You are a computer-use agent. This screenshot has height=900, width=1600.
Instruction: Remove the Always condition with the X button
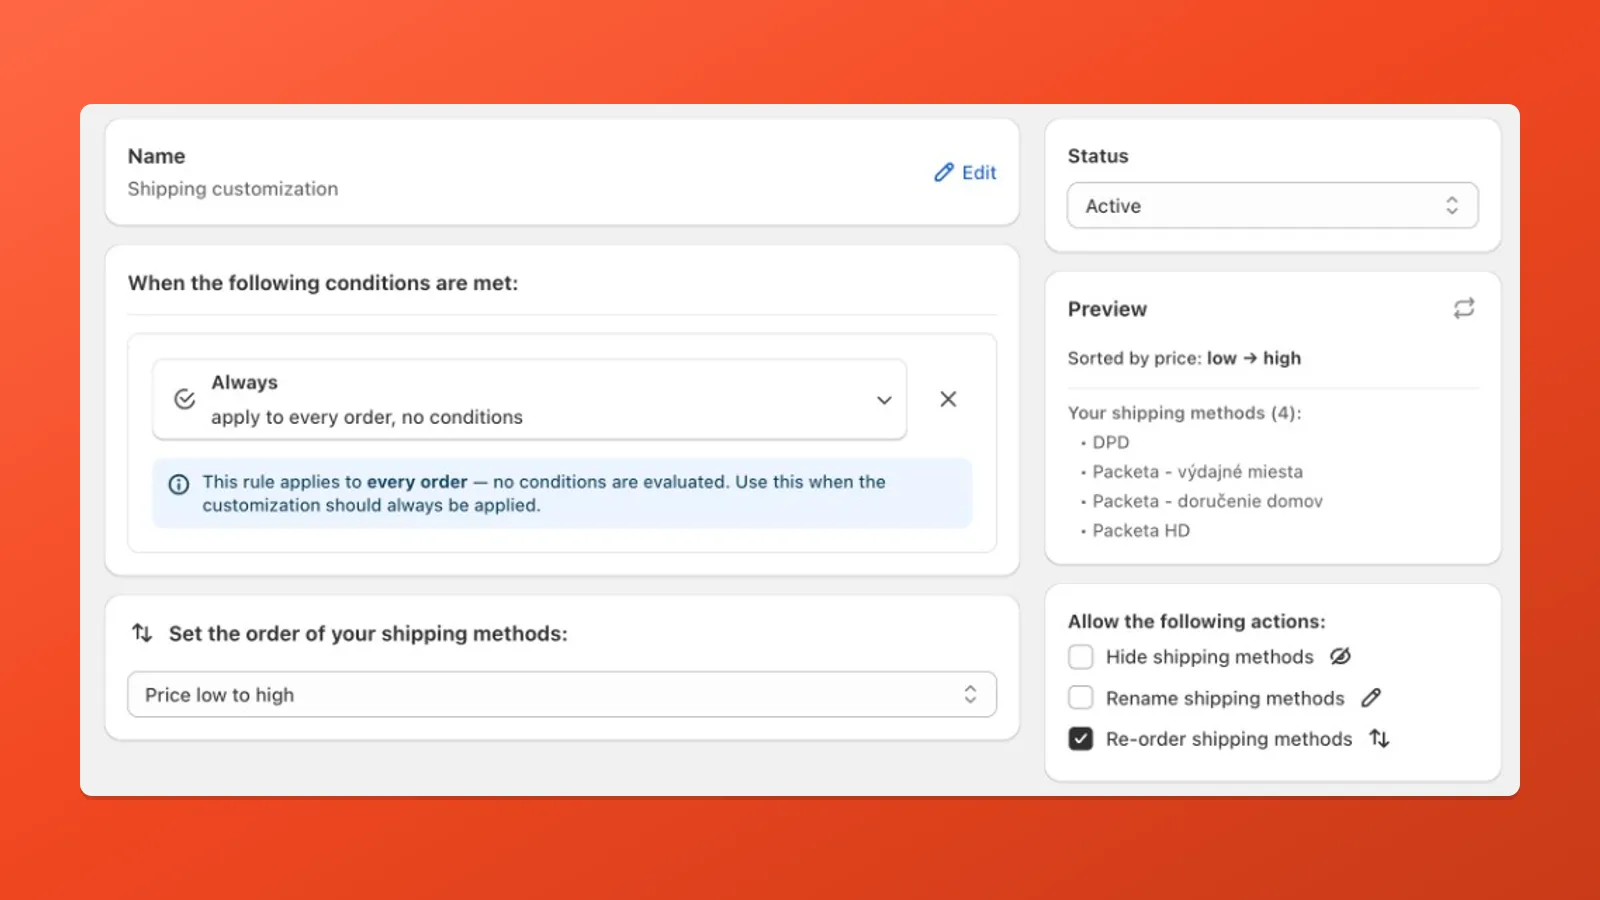pos(947,399)
